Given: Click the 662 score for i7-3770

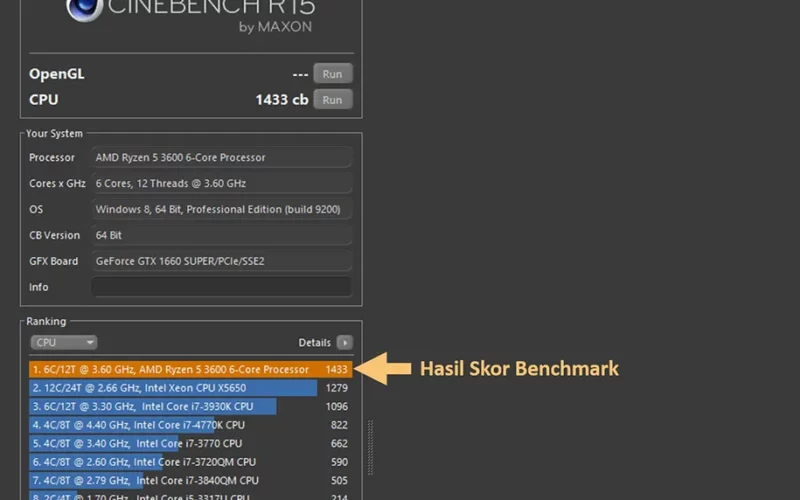Looking at the screenshot, I should click(339, 443).
